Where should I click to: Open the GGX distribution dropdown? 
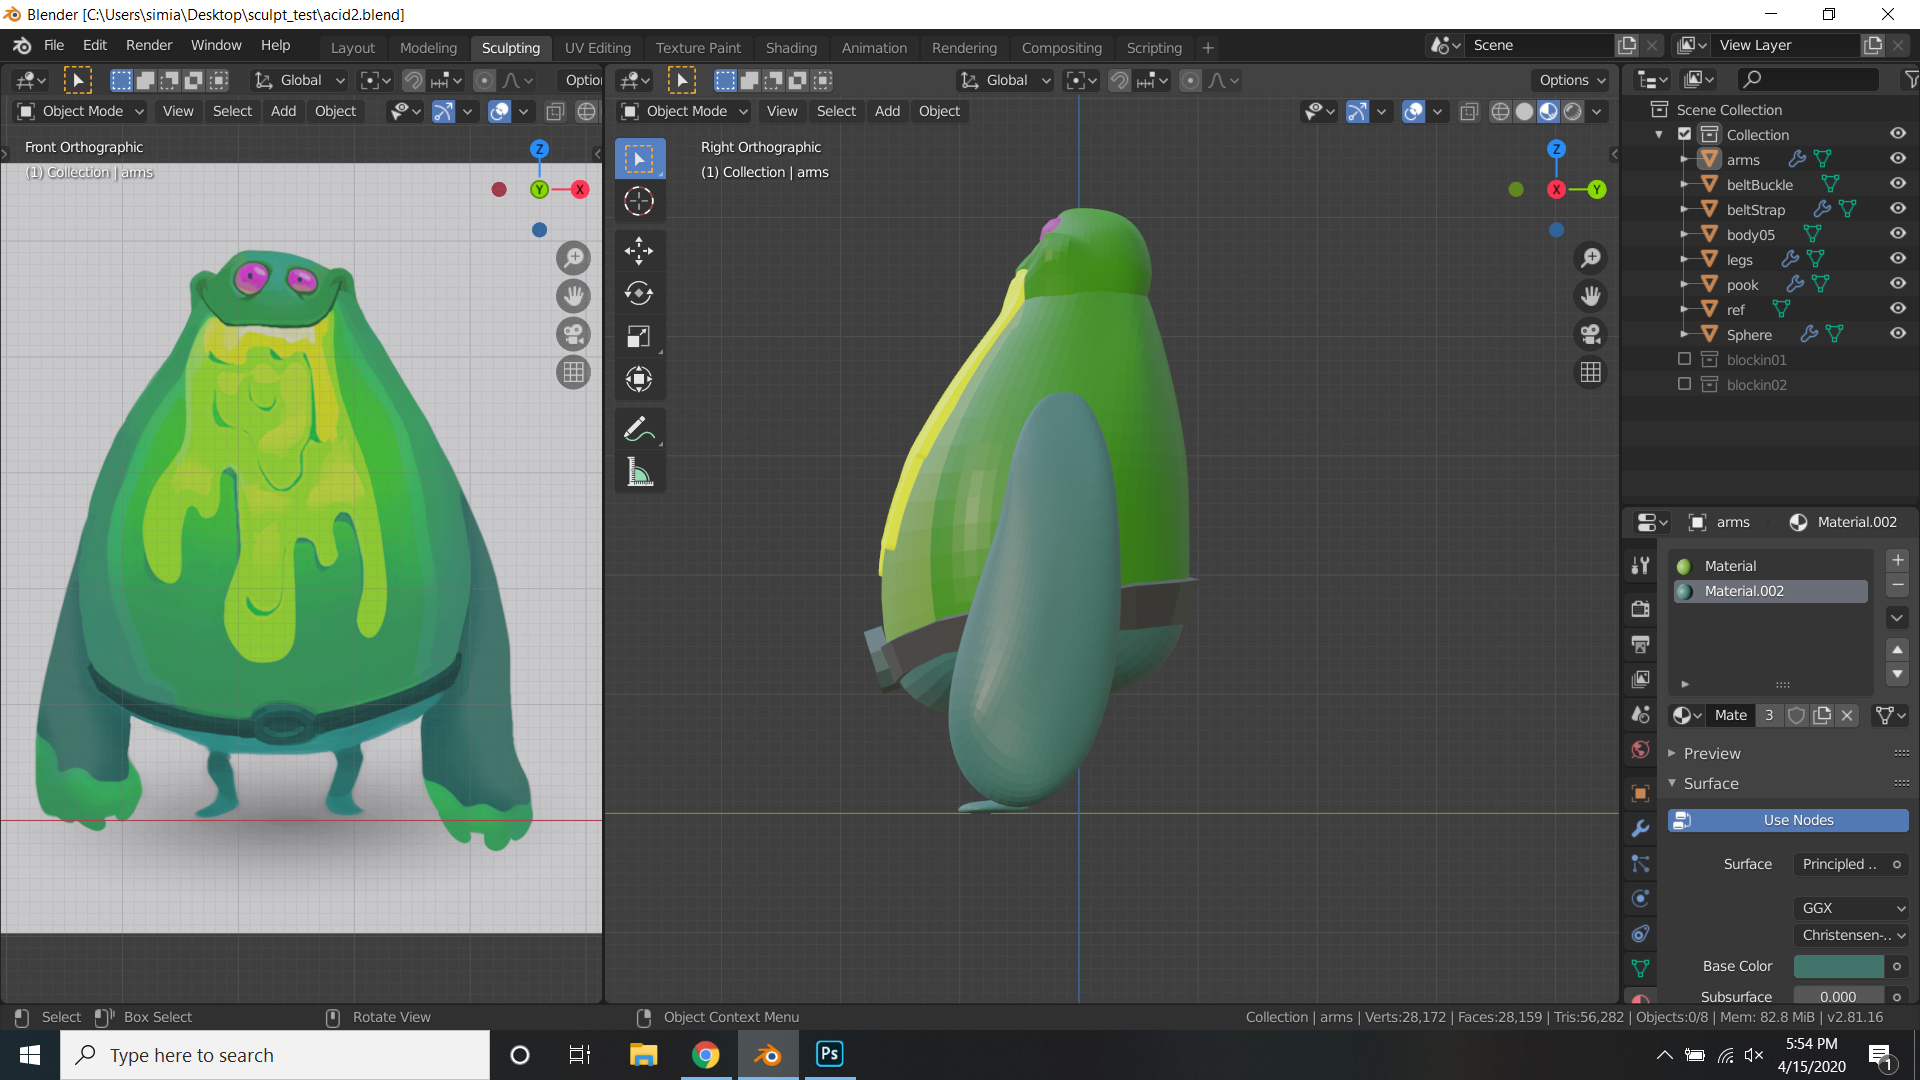[x=1850, y=908]
